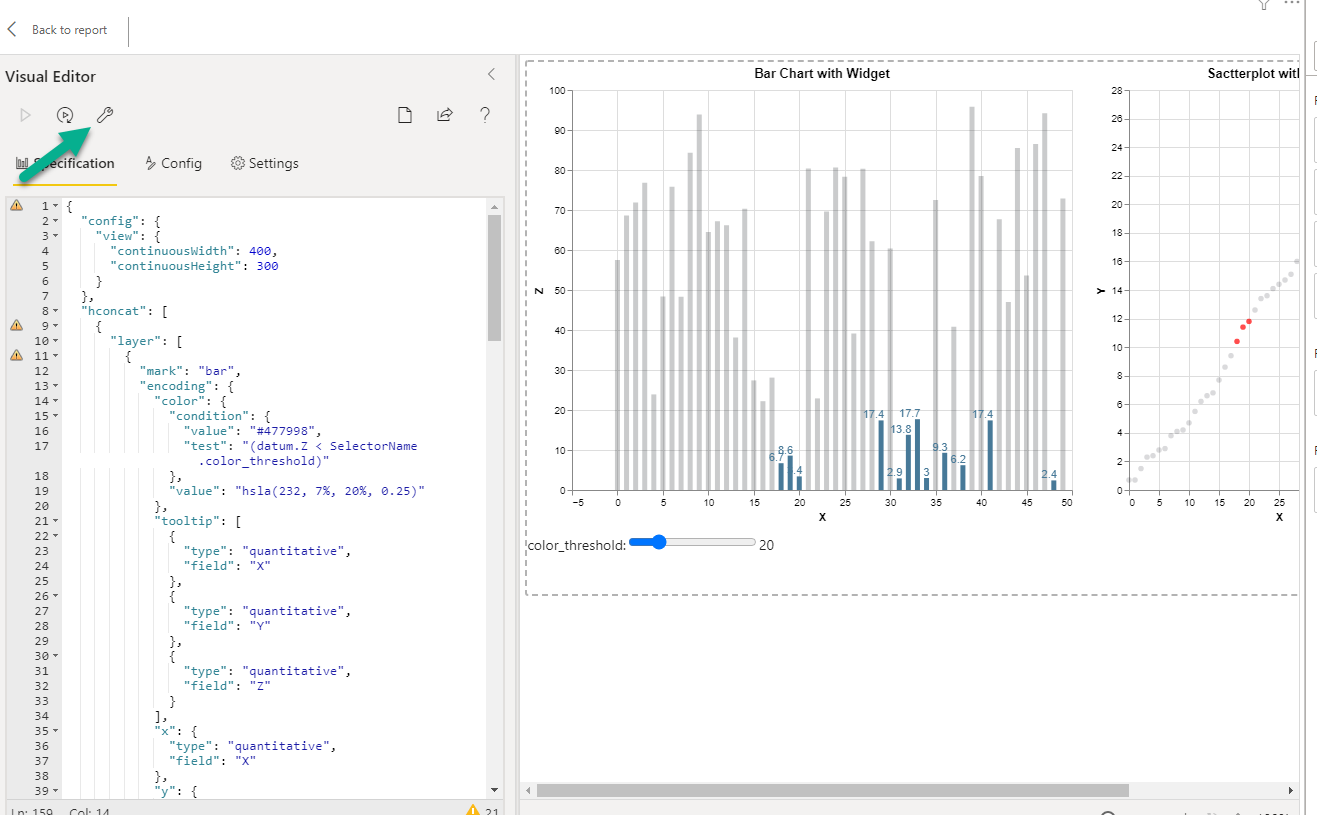
Task: Click the preview horizontal scrollbar thumb
Action: pos(832,790)
